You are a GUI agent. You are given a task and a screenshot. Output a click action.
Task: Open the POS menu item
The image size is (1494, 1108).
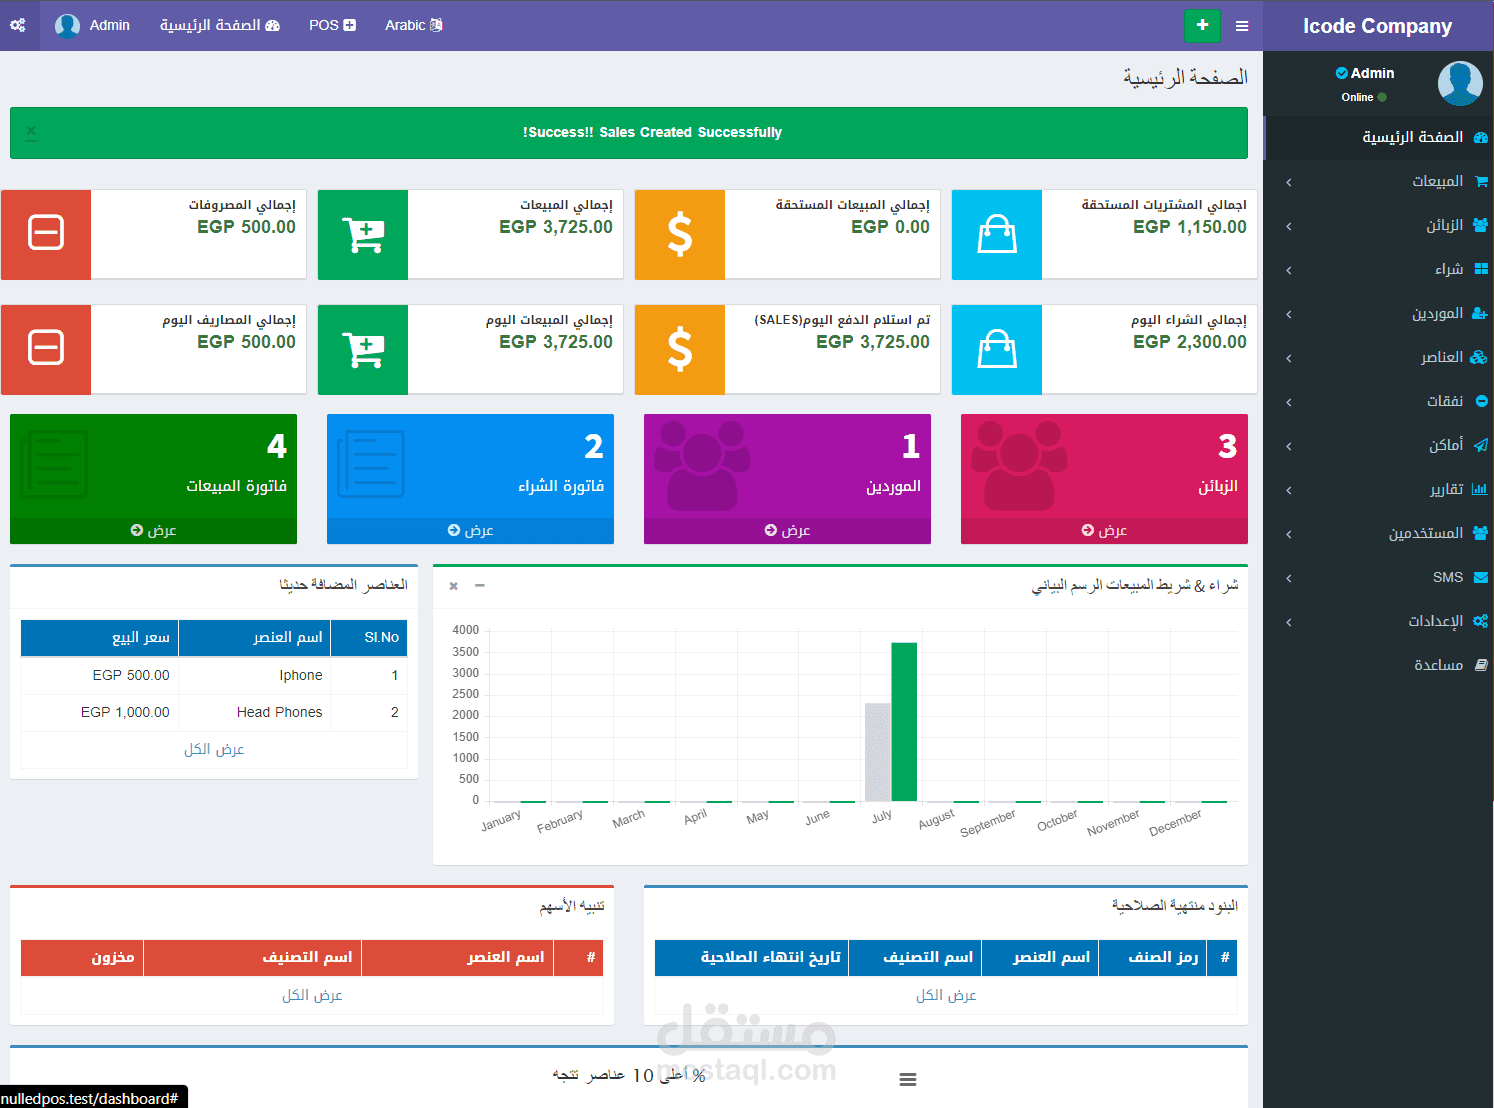click(x=332, y=25)
